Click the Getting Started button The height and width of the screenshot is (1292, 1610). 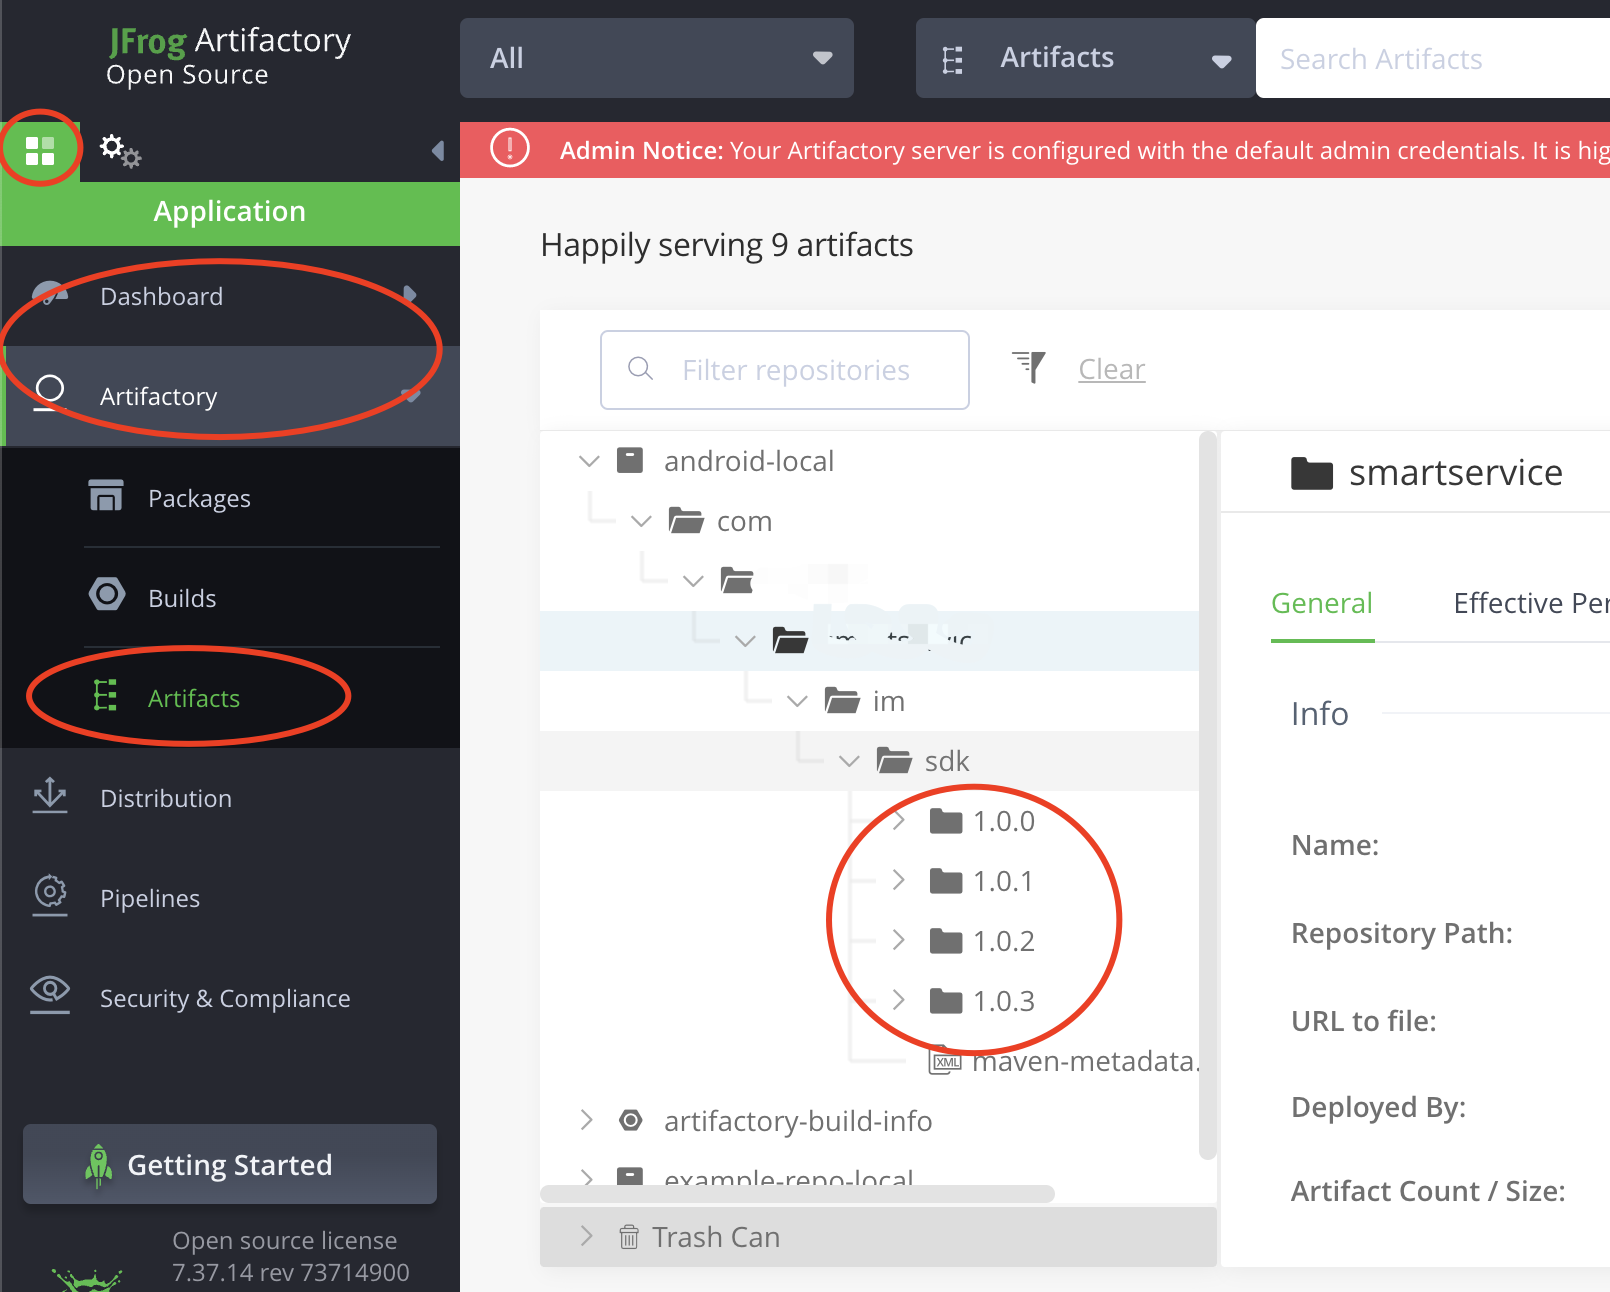[229, 1164]
